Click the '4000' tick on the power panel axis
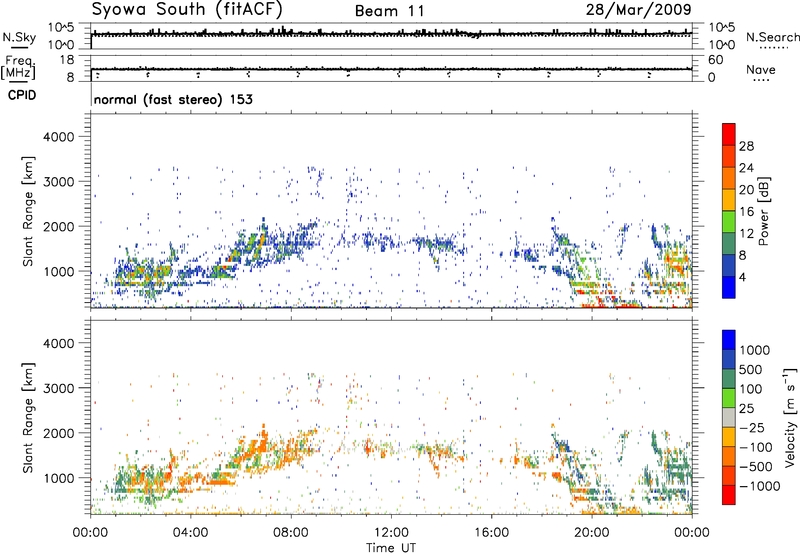Image resolution: width=800 pixels, height=554 pixels. coord(58,137)
